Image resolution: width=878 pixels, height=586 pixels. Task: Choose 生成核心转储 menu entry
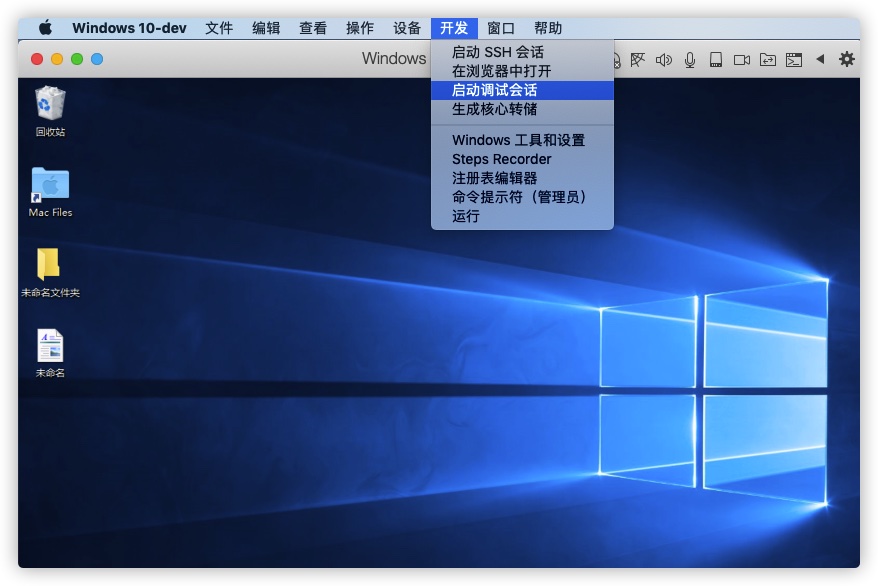pyautogui.click(x=522, y=109)
